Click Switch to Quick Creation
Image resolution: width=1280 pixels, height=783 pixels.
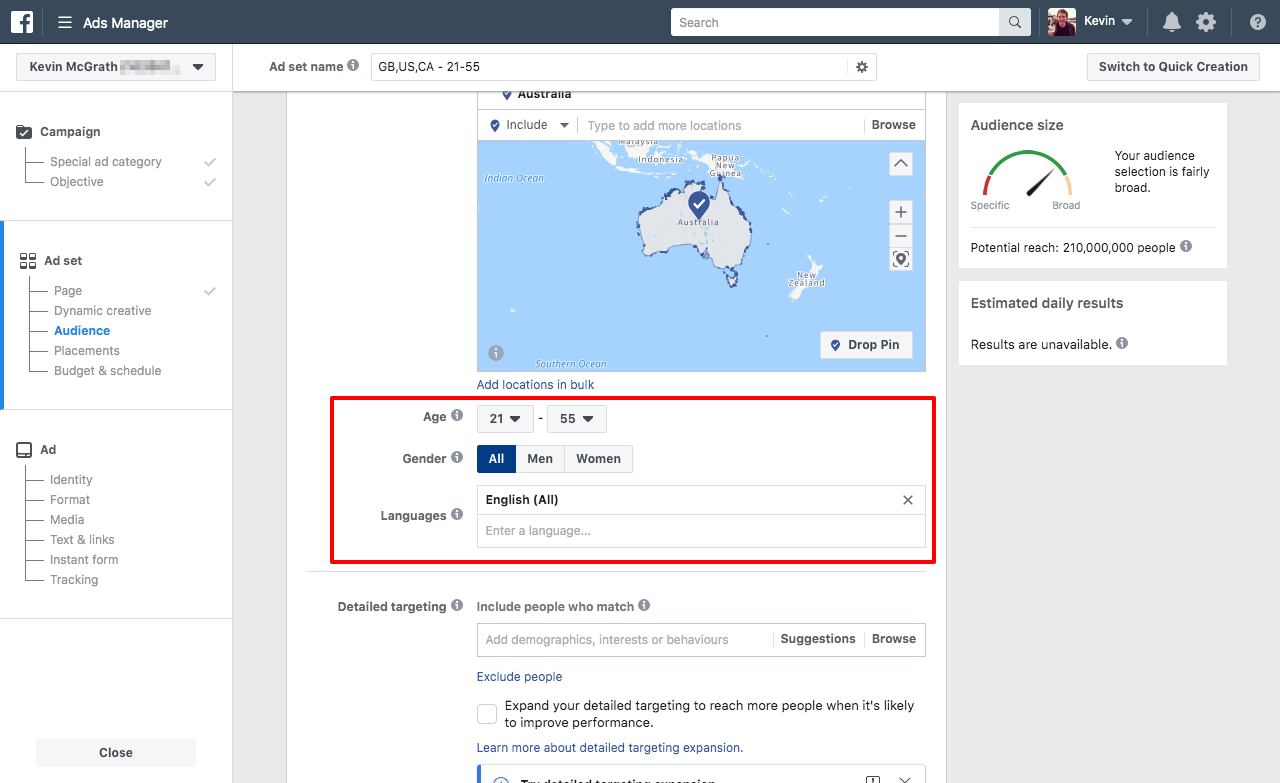tap(1173, 66)
